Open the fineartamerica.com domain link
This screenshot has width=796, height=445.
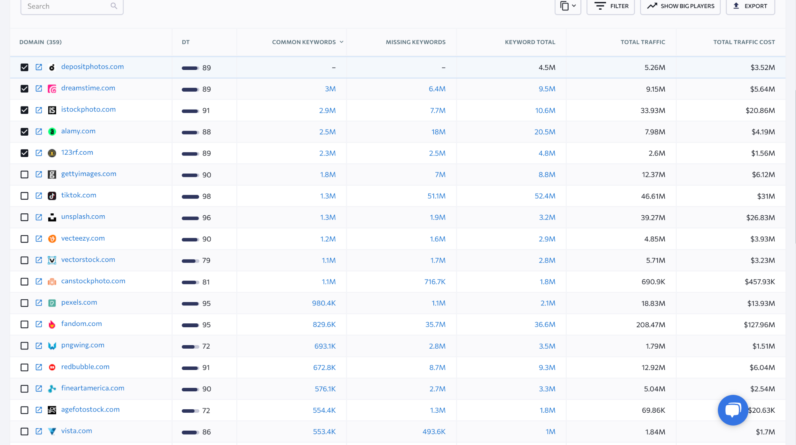[92, 388]
